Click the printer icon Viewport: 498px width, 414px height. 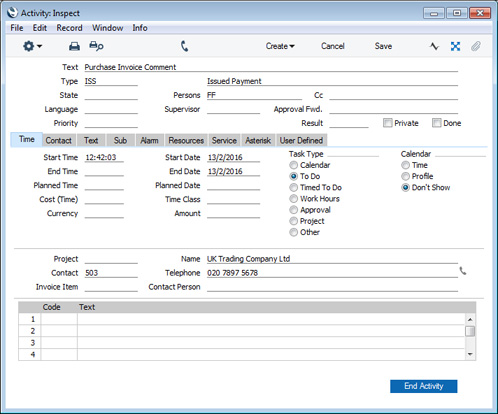(74, 46)
